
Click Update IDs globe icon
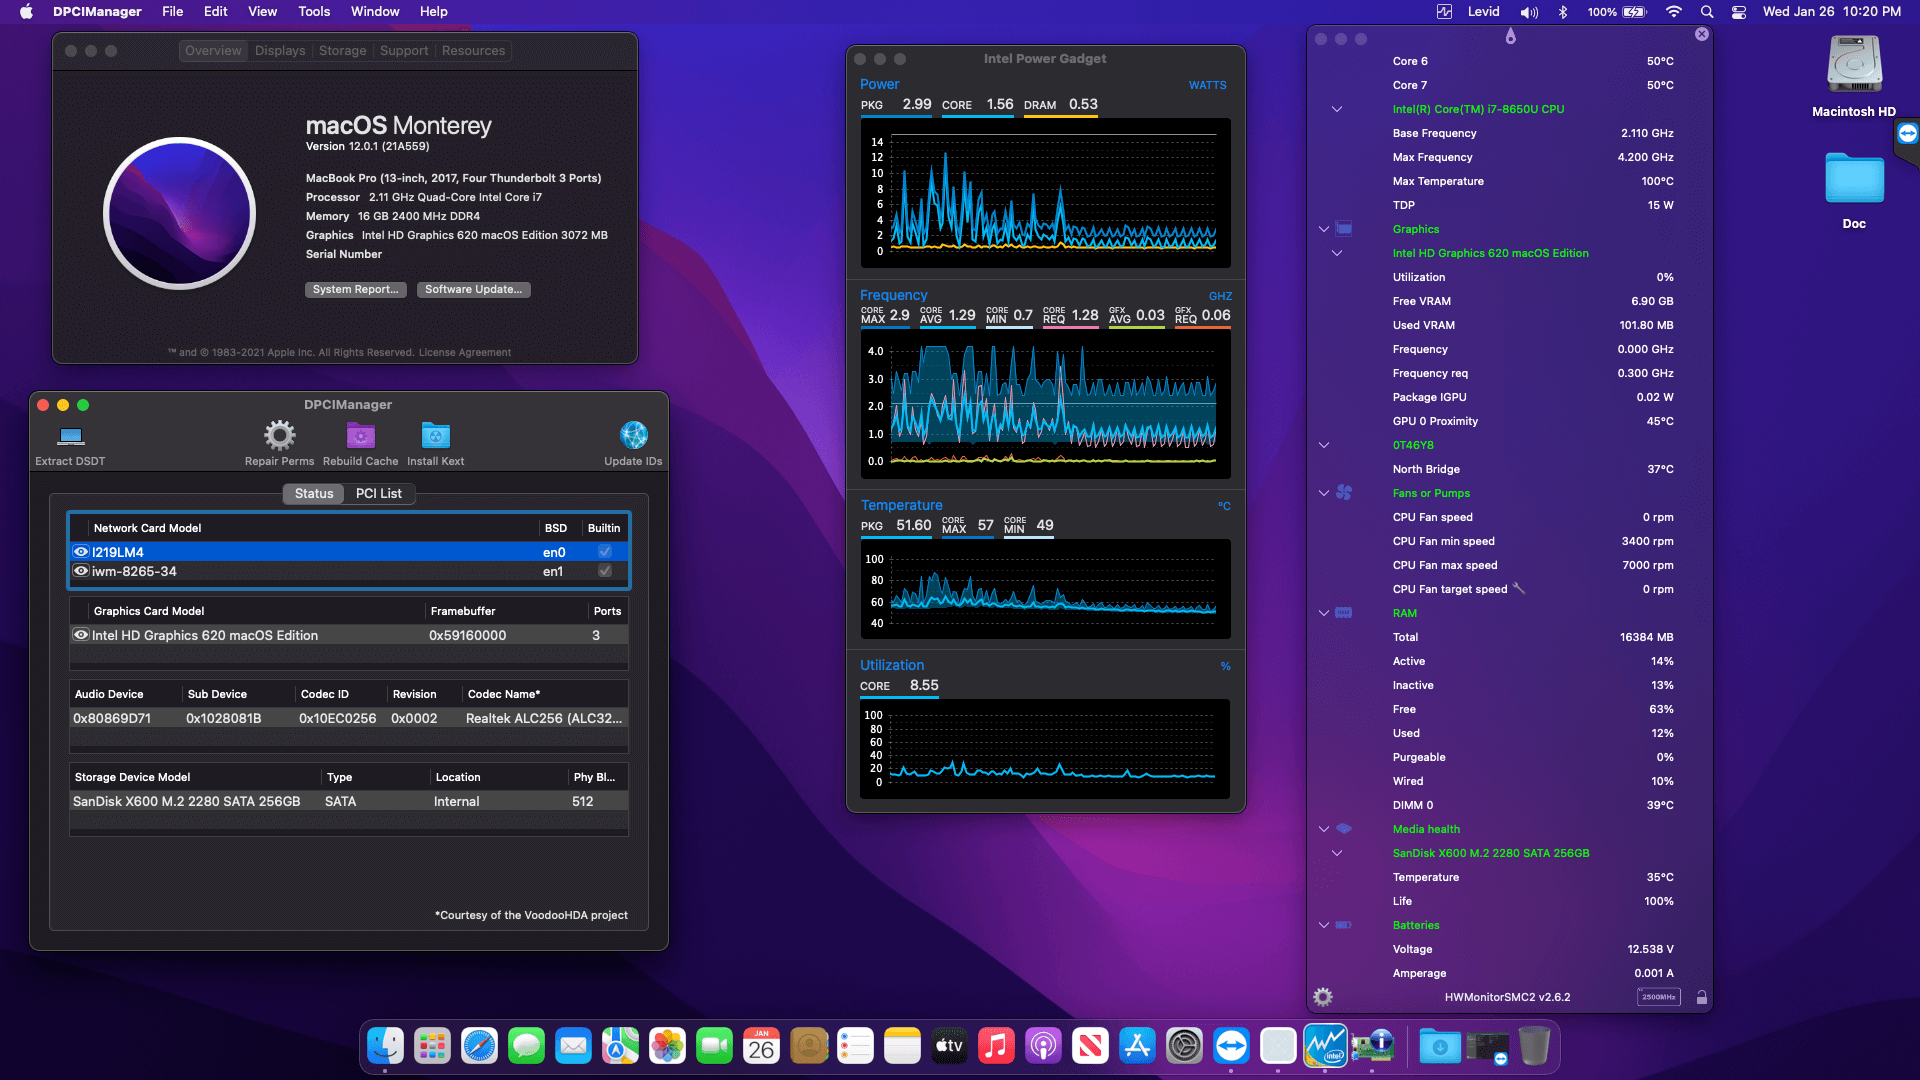point(633,435)
